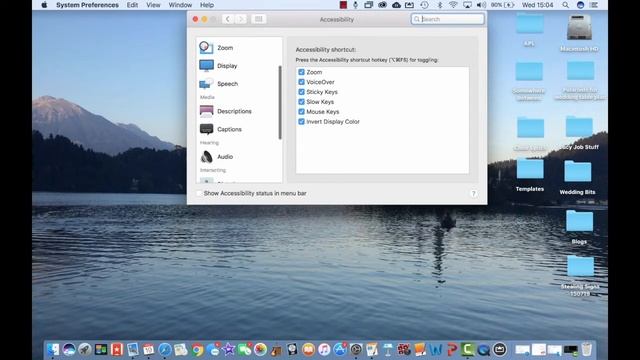Click the battery percentage indicator
This screenshot has height=360, width=640.
[502, 5]
